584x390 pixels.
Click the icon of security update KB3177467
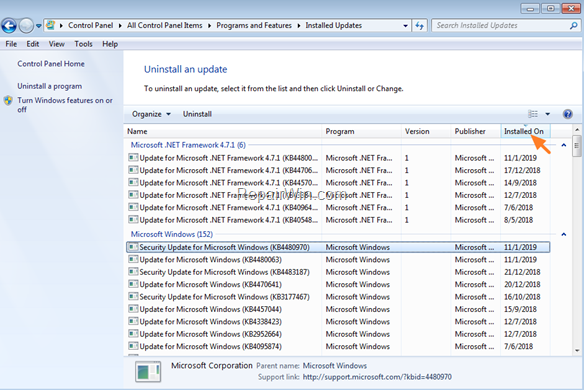click(133, 297)
